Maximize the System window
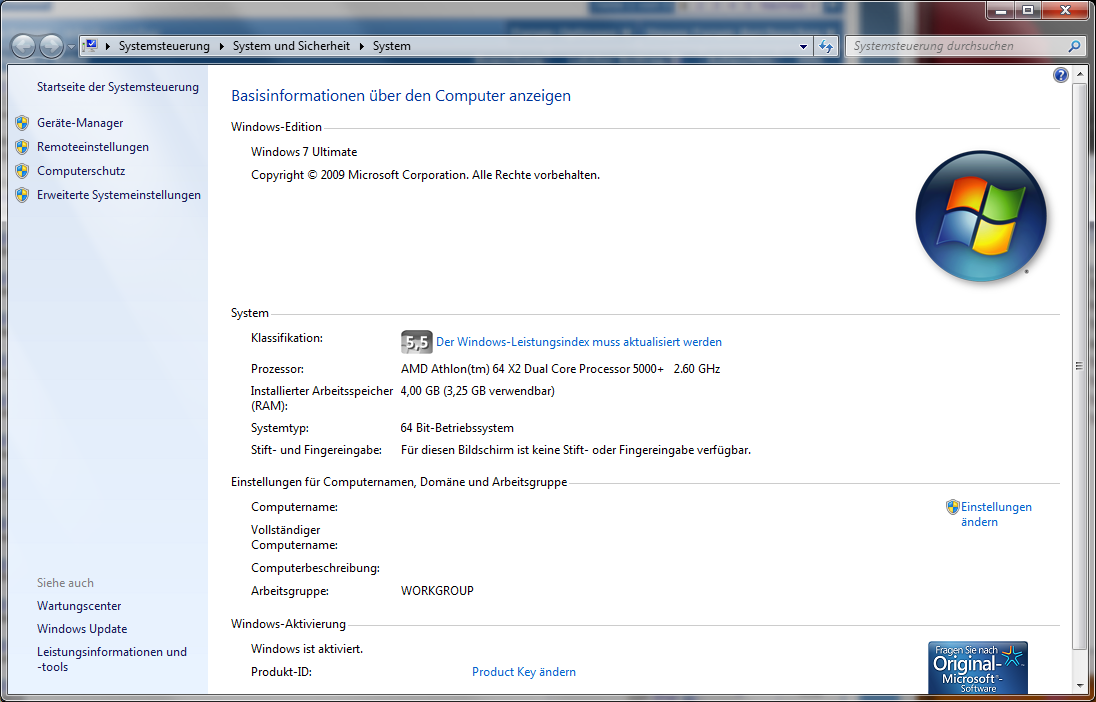The height and width of the screenshot is (702, 1096). [x=1028, y=10]
